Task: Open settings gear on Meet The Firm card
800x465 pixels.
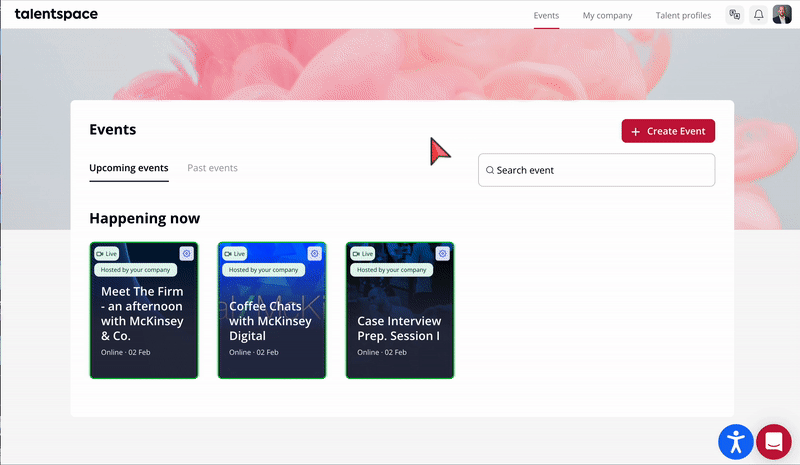Action: [187, 254]
